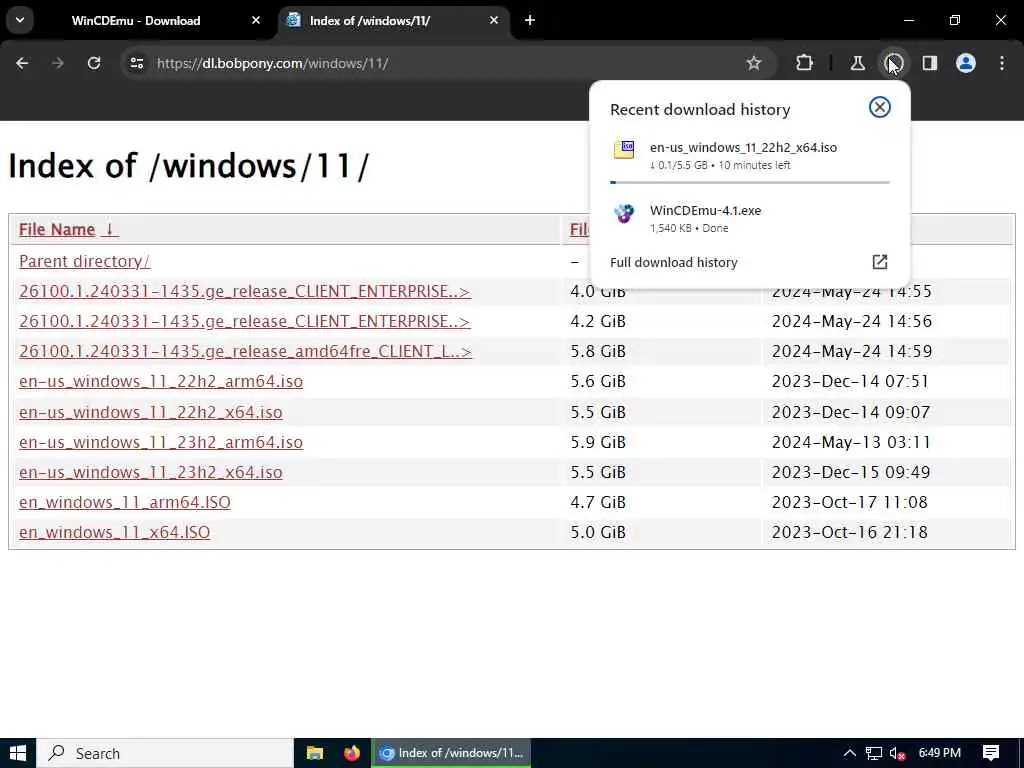The height and width of the screenshot is (768, 1024).
Task: Toggle the Downloads toolbar icon
Action: (893, 63)
